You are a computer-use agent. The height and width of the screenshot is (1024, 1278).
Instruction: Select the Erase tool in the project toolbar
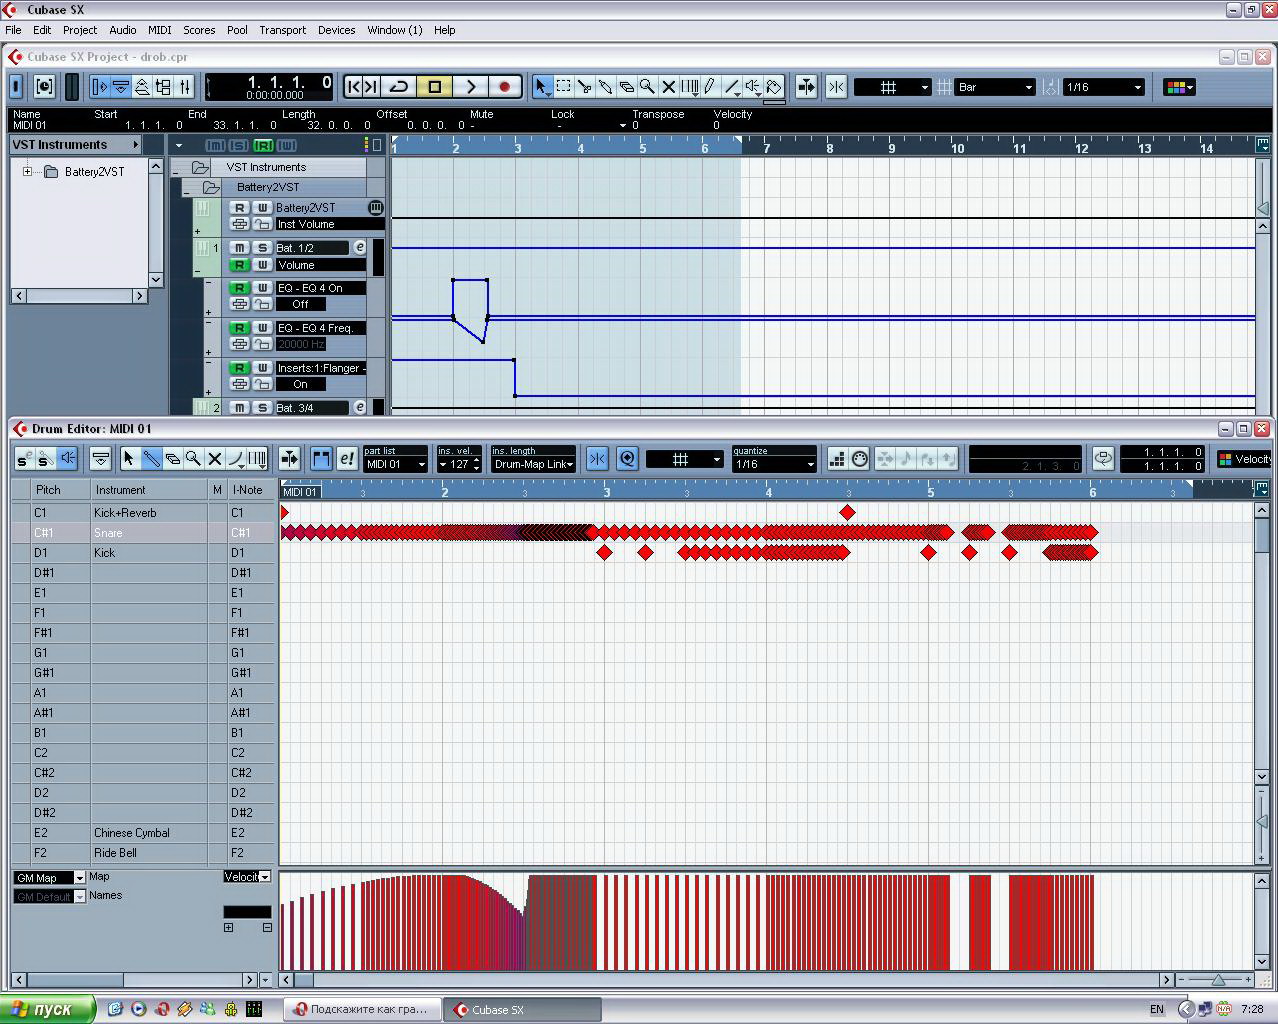tap(626, 87)
